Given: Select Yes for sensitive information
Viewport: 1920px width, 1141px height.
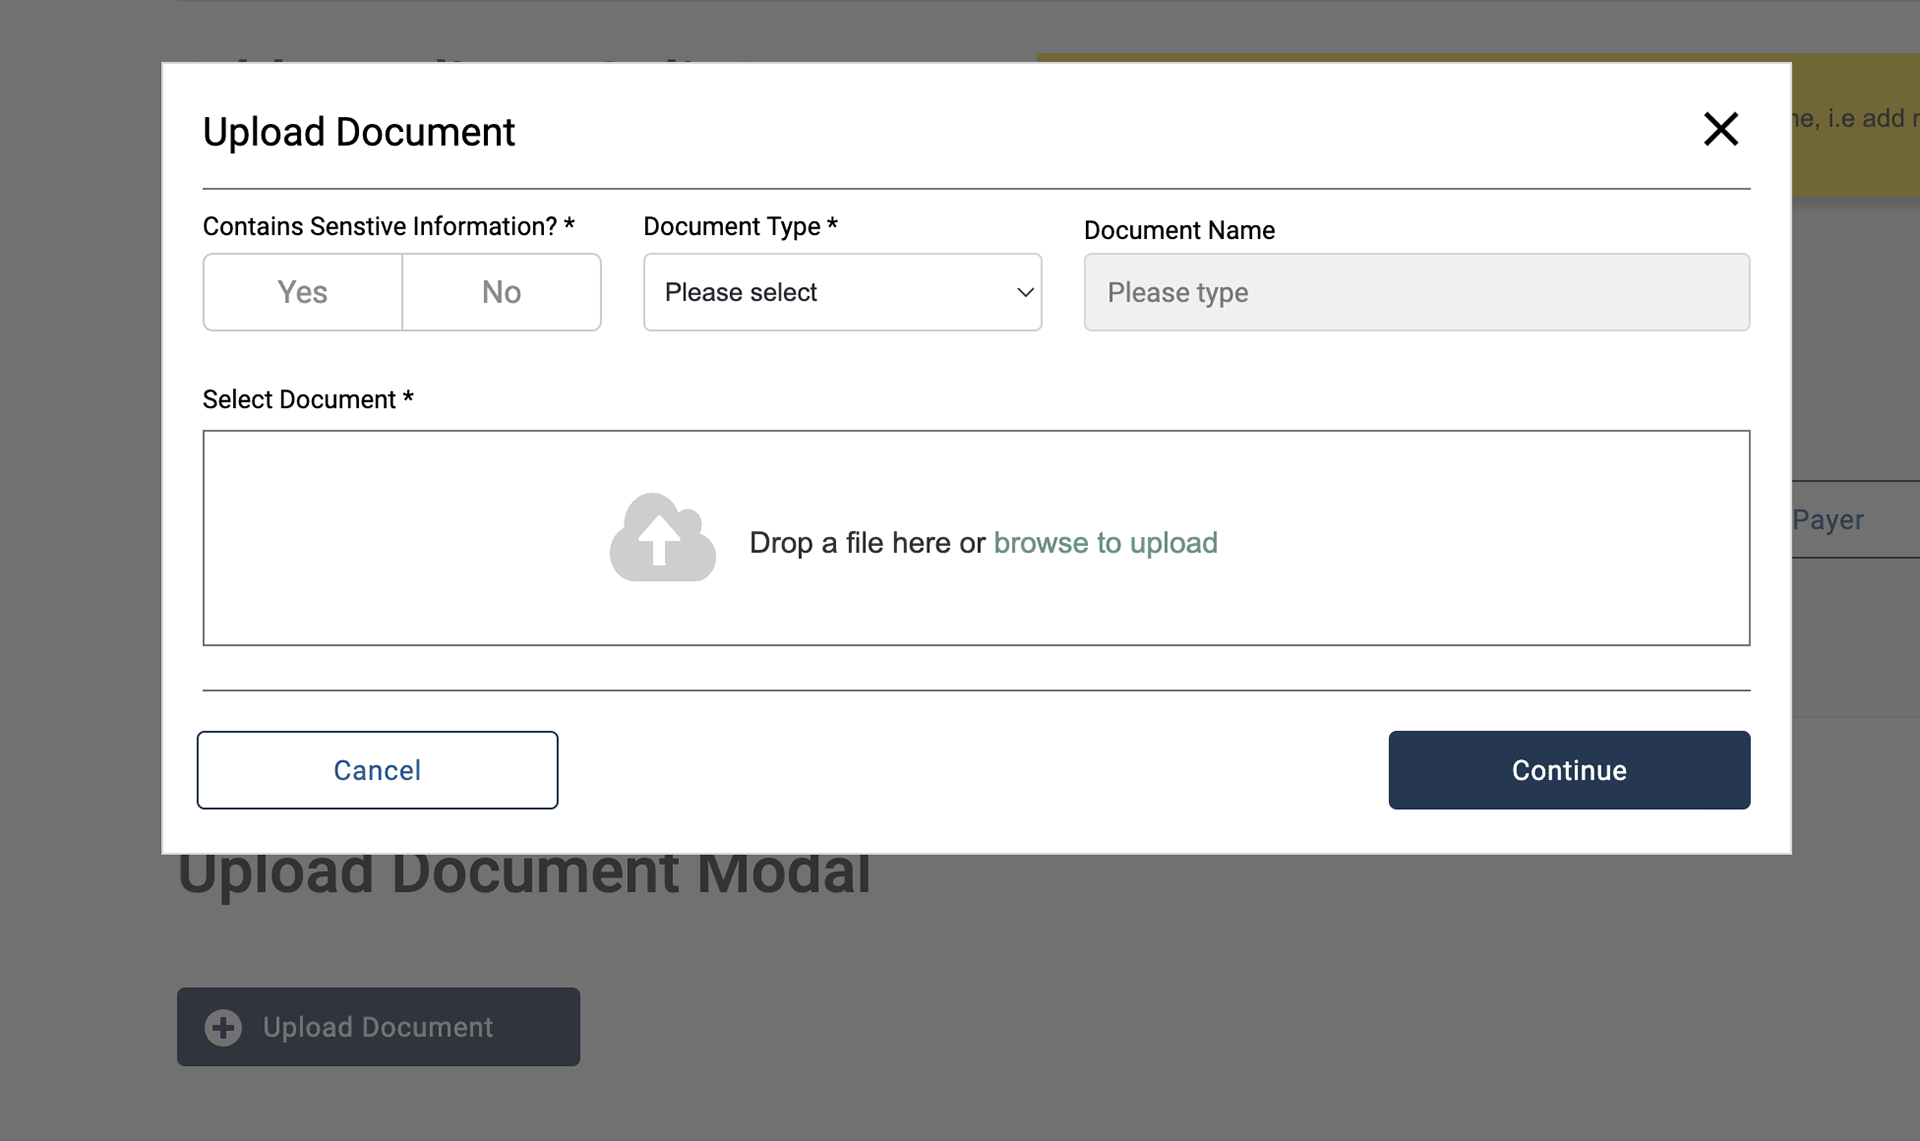Looking at the screenshot, I should coord(302,292).
